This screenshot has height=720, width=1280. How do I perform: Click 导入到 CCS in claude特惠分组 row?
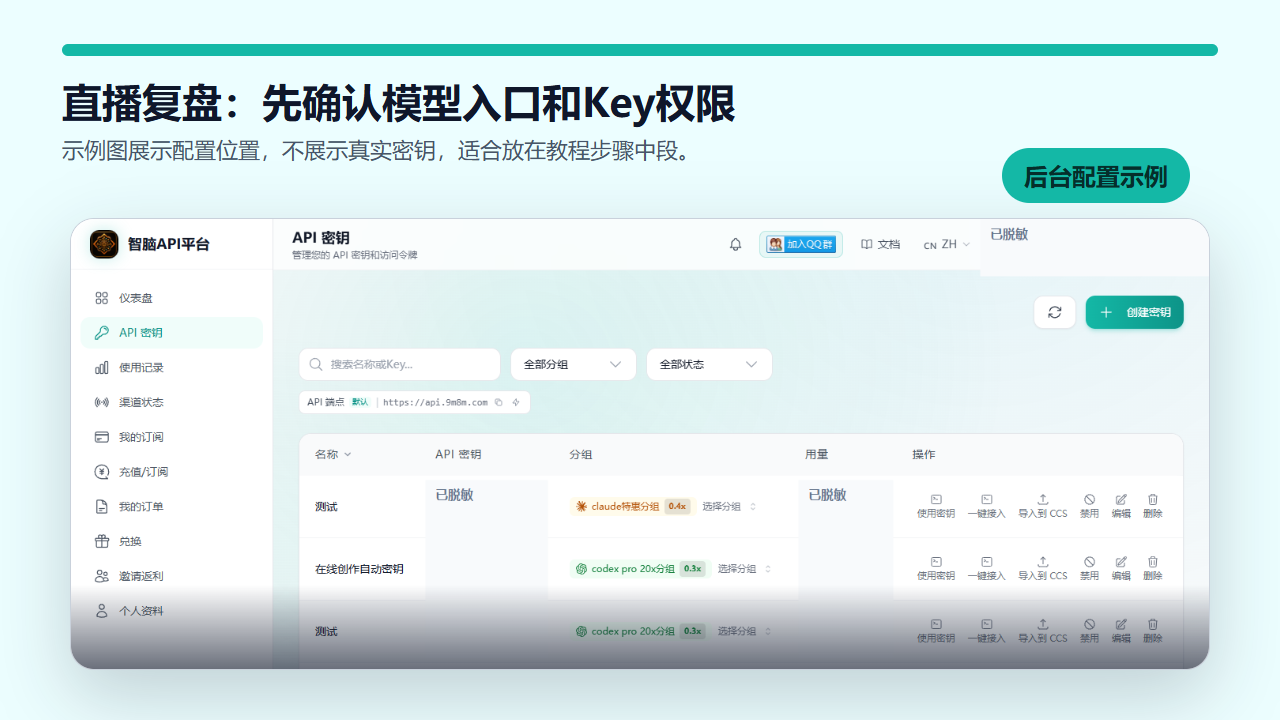(1043, 506)
